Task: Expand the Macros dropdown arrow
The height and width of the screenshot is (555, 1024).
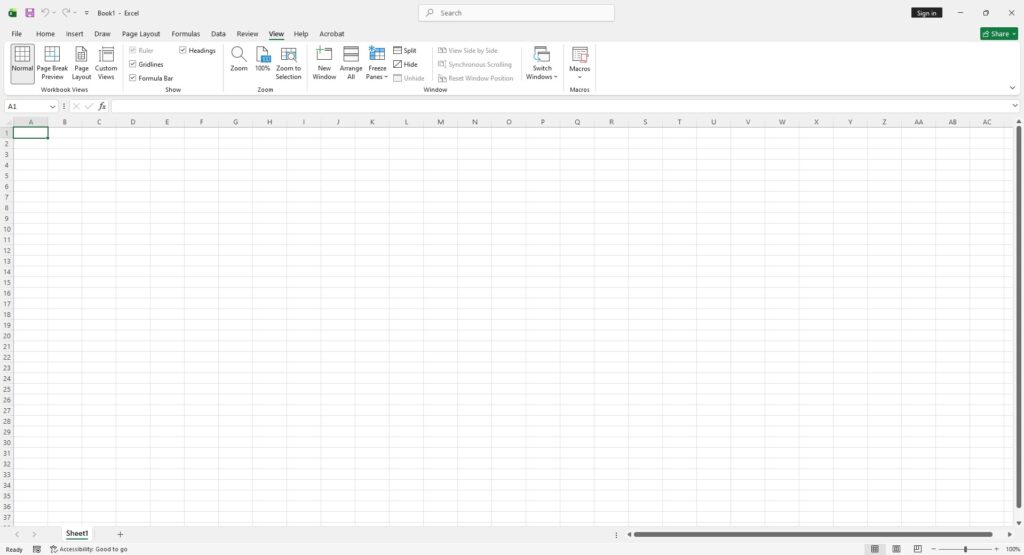Action: coord(580,77)
